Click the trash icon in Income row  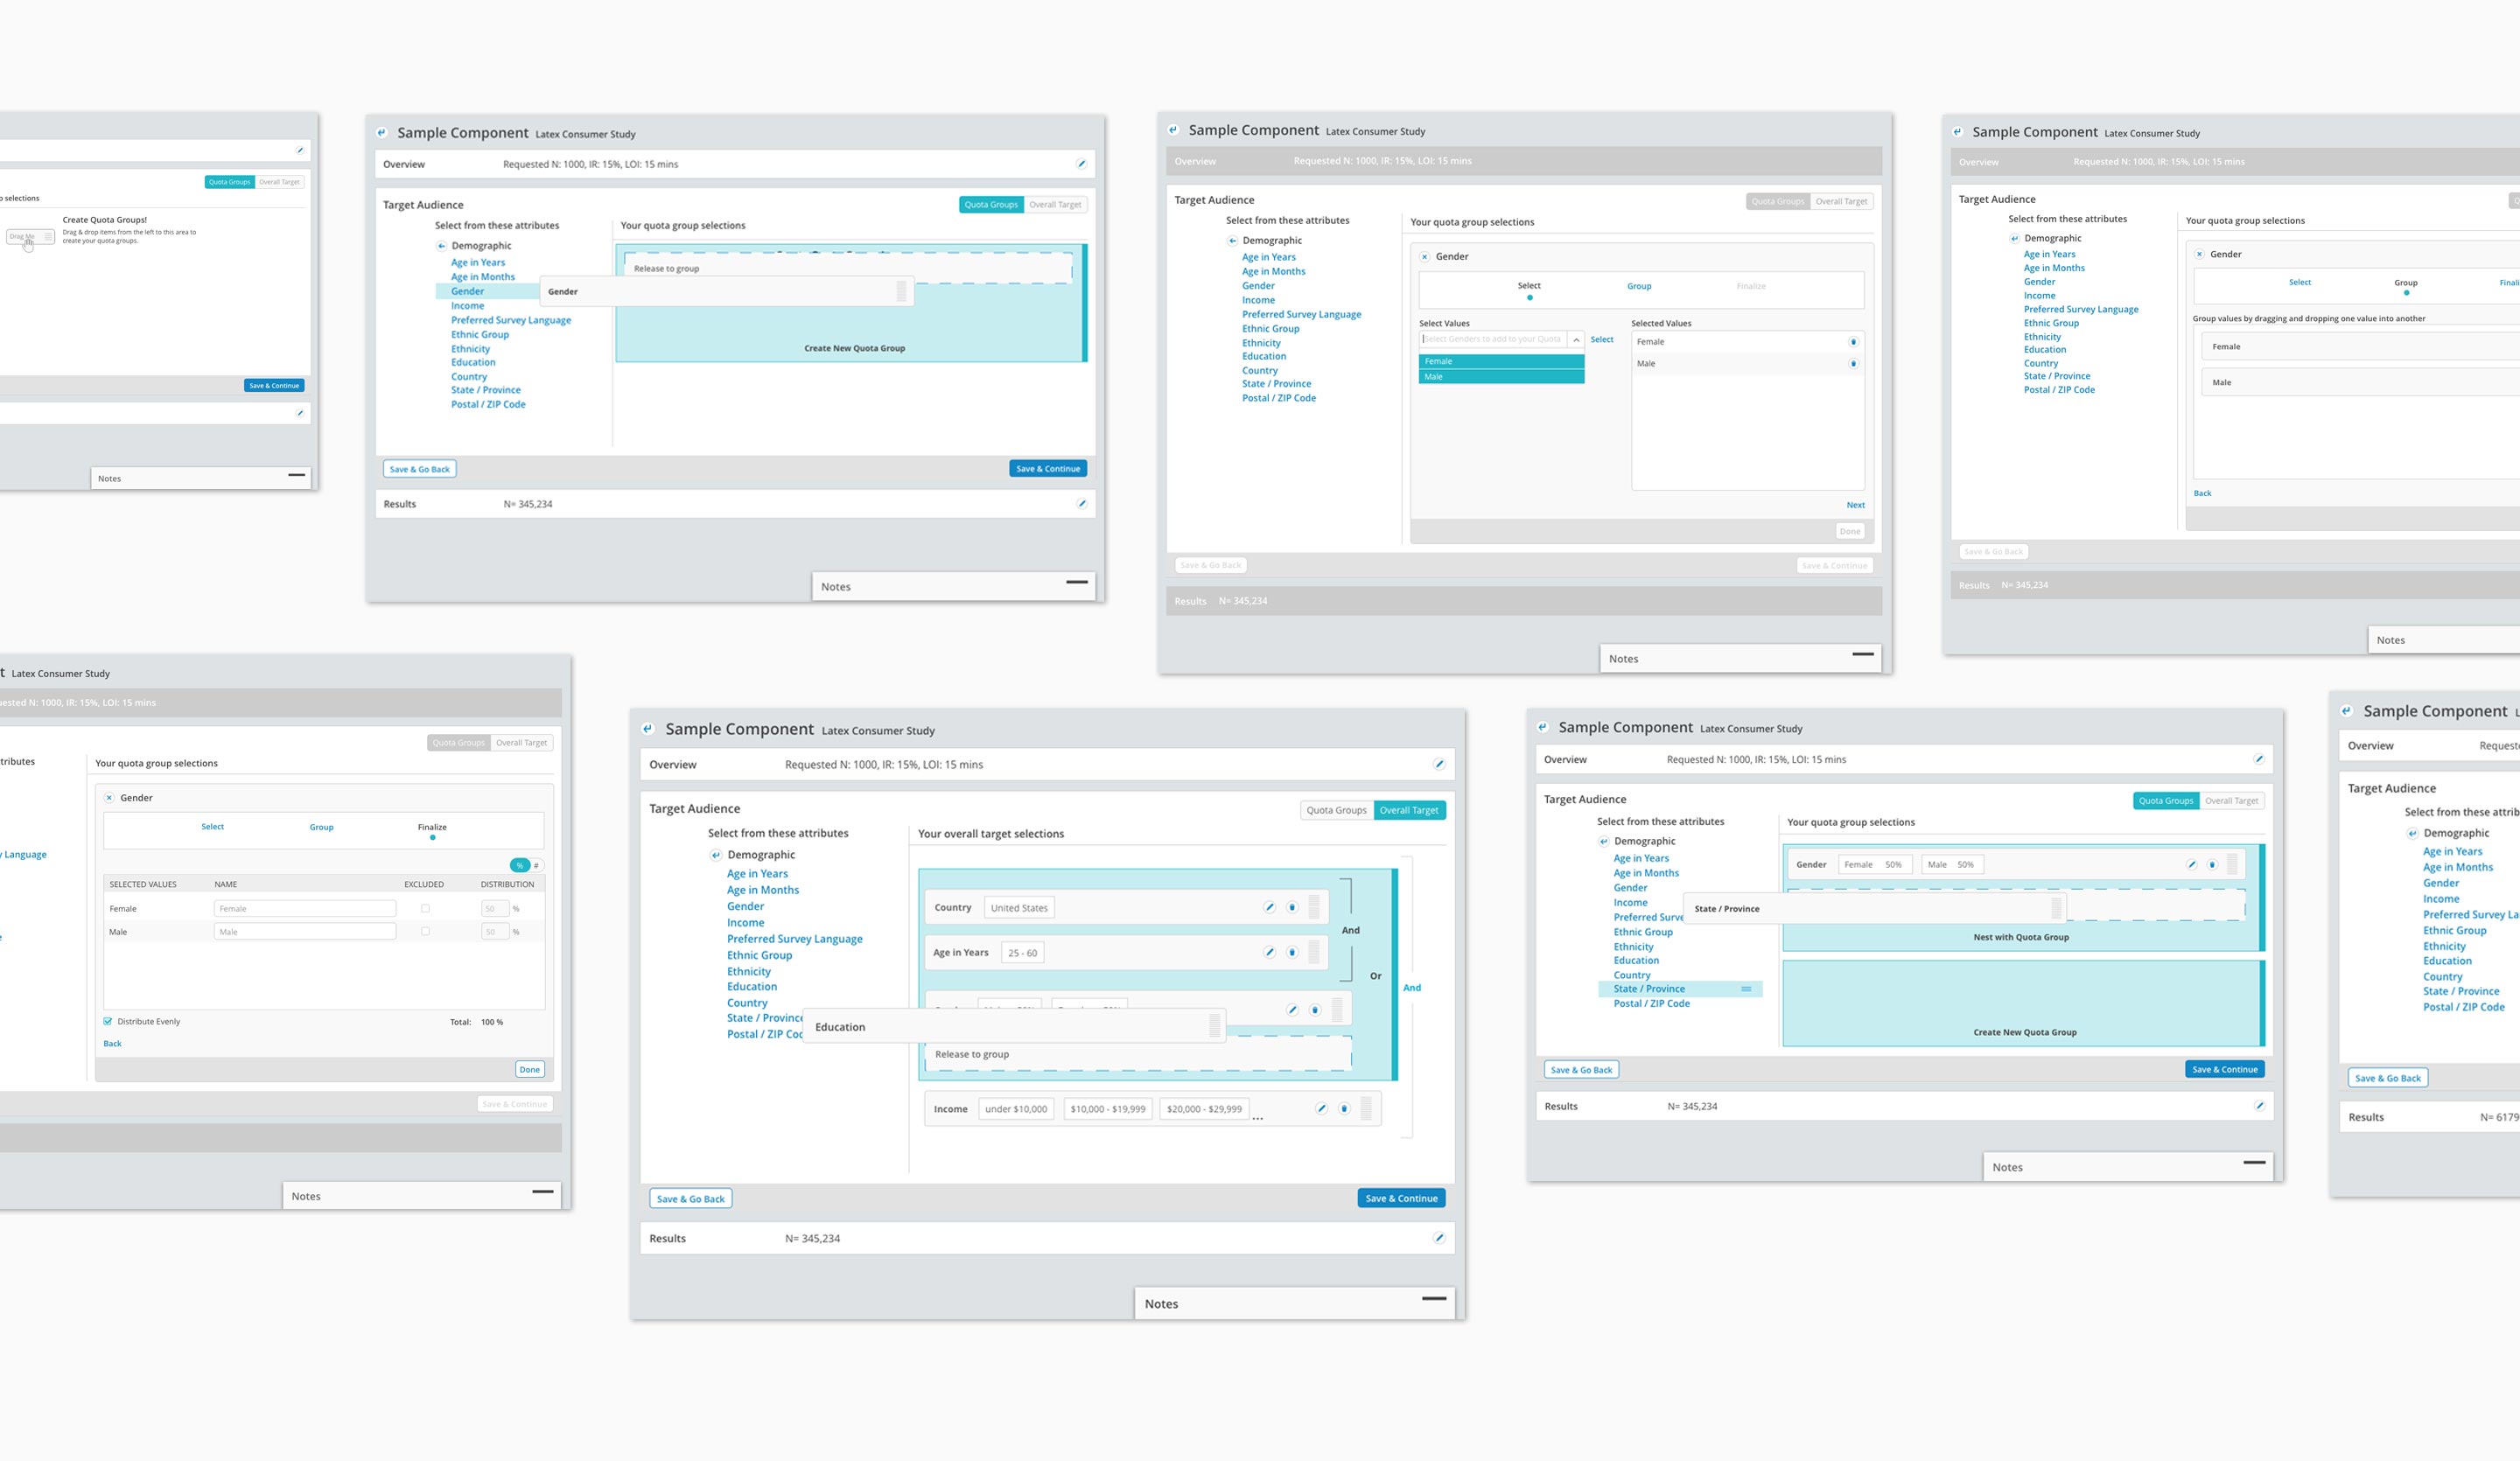point(1344,1109)
